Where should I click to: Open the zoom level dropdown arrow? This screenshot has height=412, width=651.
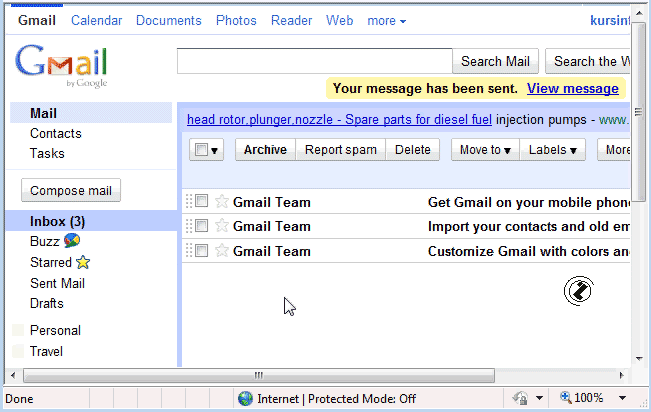tap(622, 398)
